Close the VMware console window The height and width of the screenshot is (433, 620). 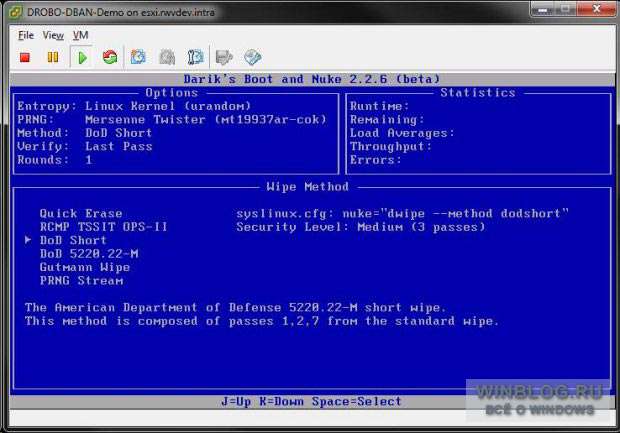(596, 9)
